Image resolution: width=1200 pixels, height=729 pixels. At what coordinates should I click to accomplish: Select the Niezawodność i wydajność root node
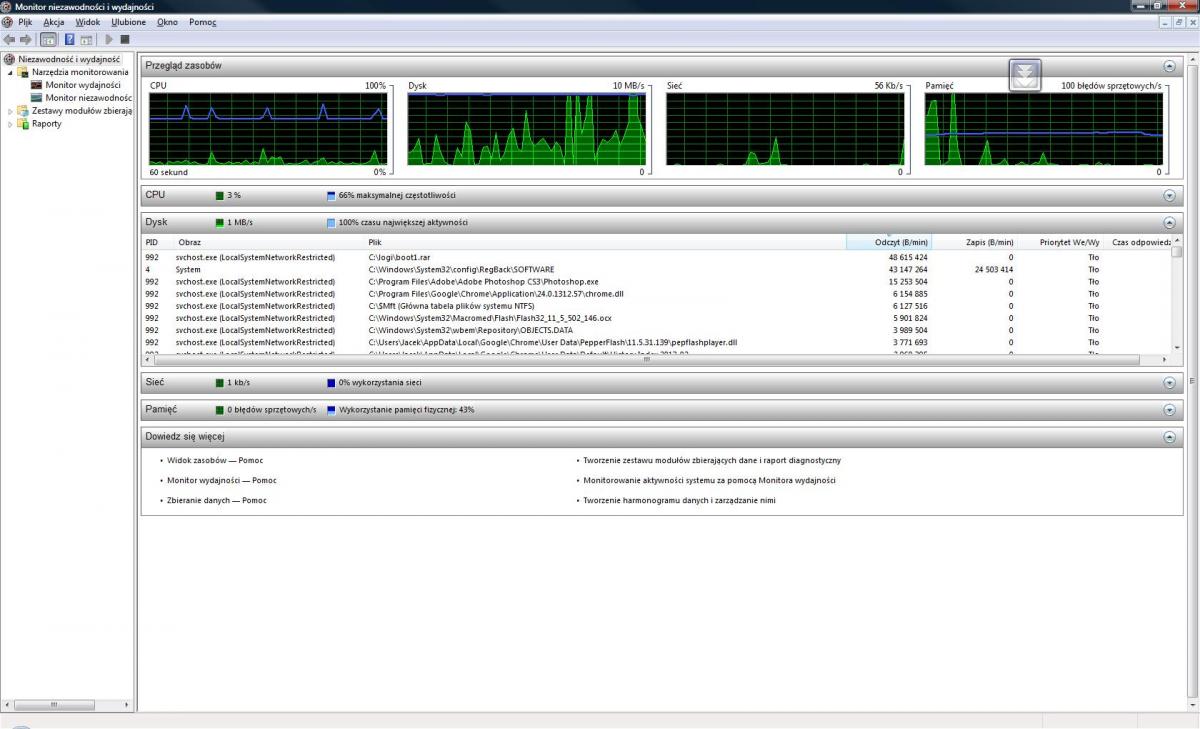(x=69, y=59)
